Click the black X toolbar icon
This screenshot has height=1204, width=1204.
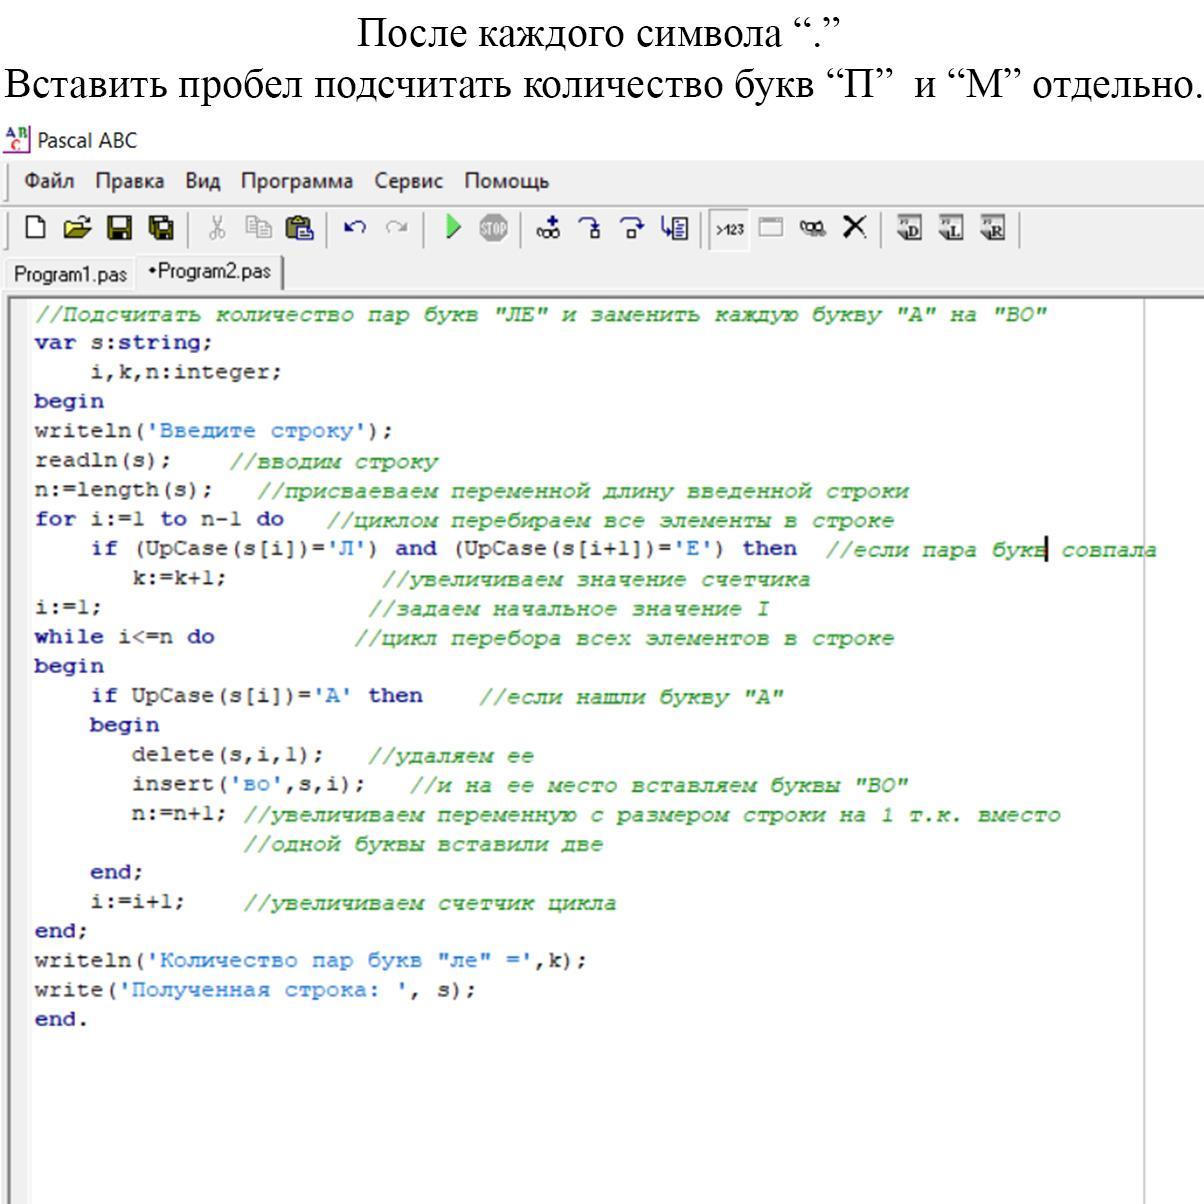click(854, 228)
